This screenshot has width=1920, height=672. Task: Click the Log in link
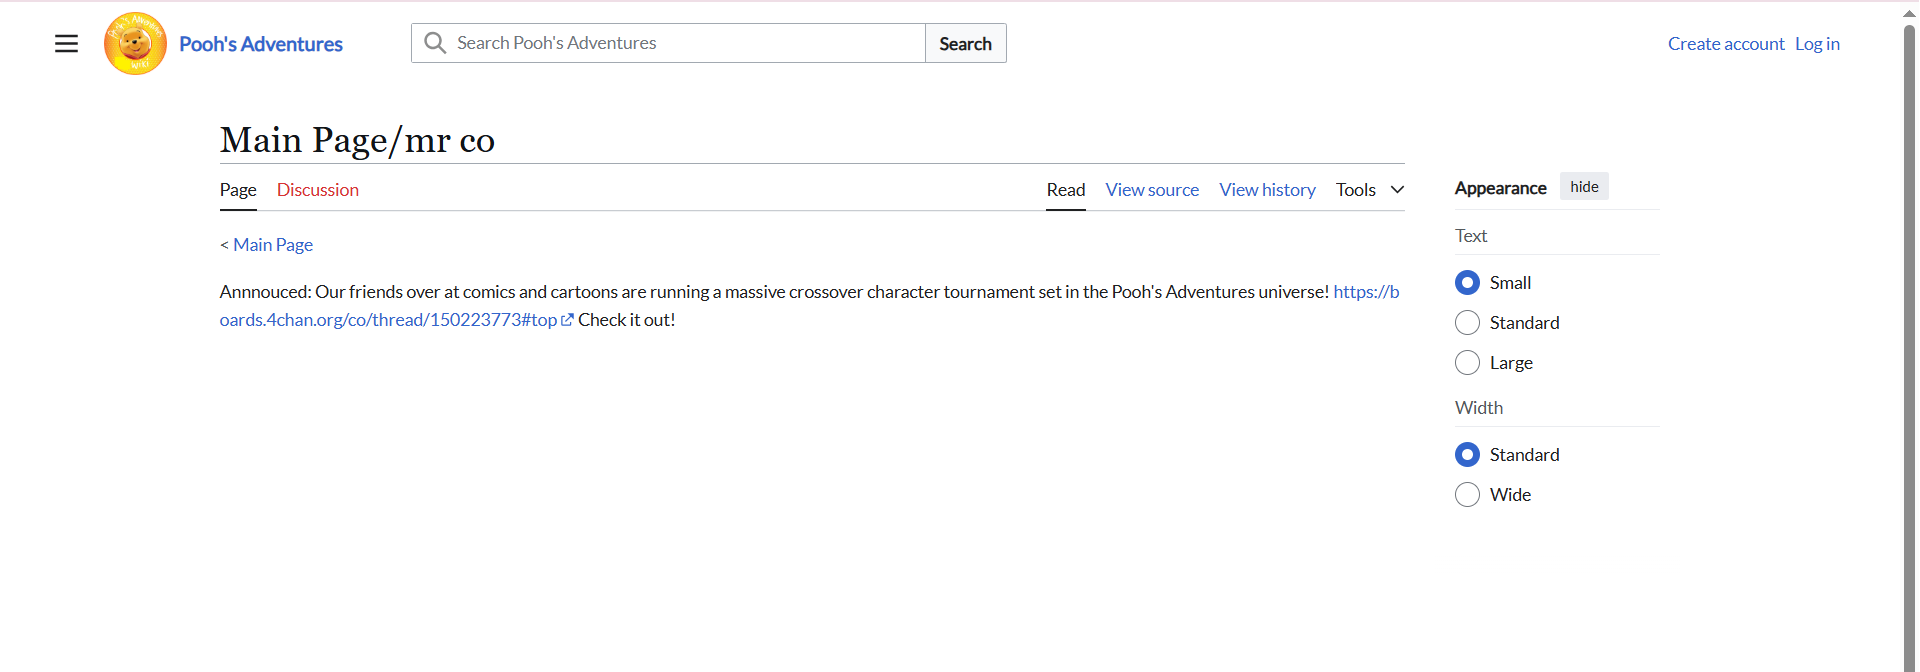[1817, 44]
